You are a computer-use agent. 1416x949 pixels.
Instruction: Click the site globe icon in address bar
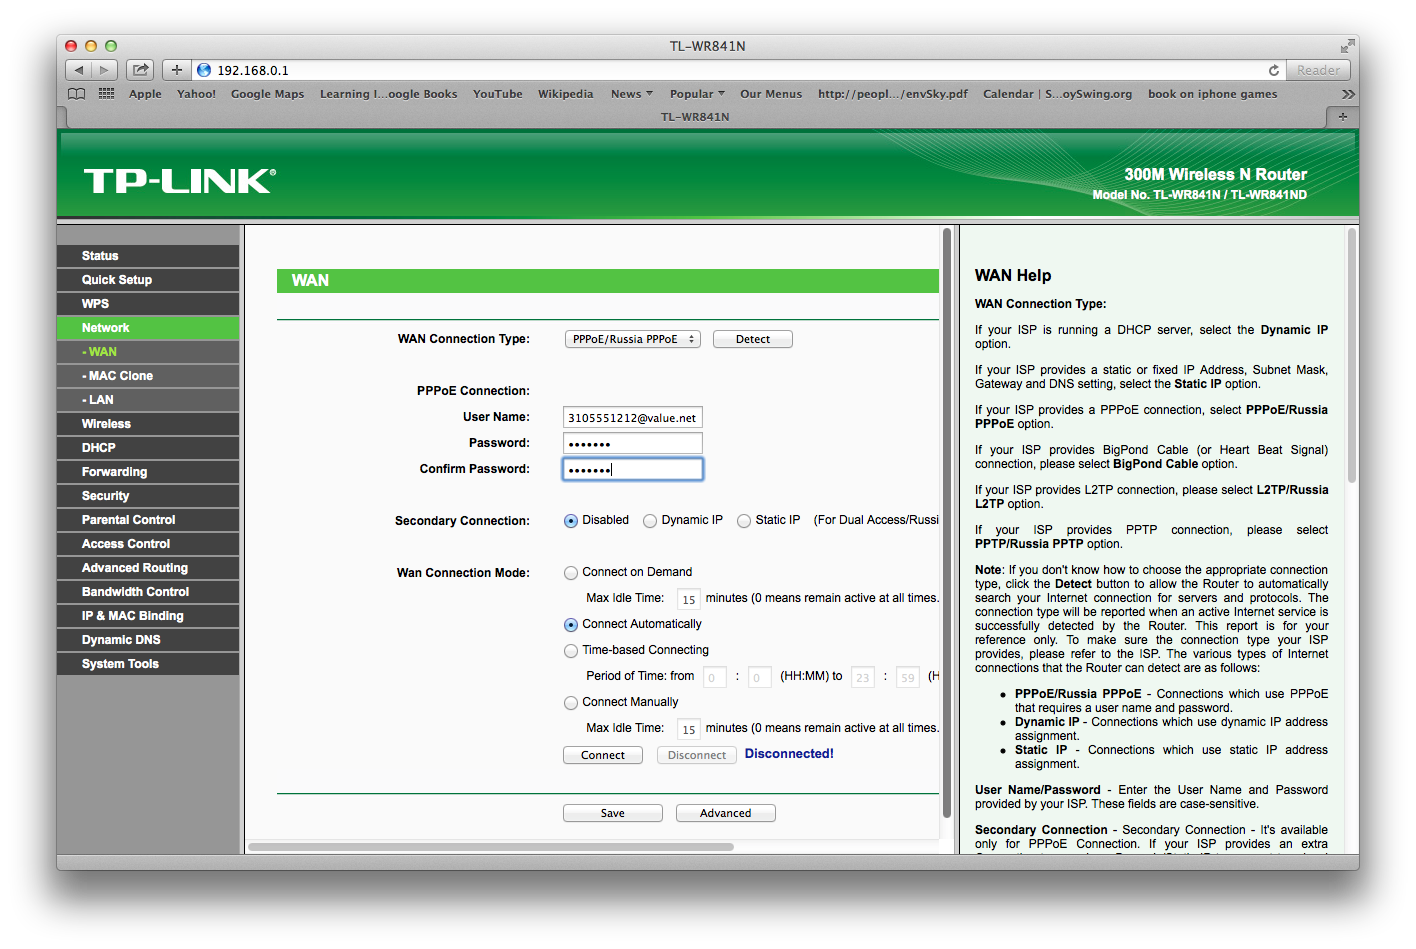pyautogui.click(x=204, y=70)
